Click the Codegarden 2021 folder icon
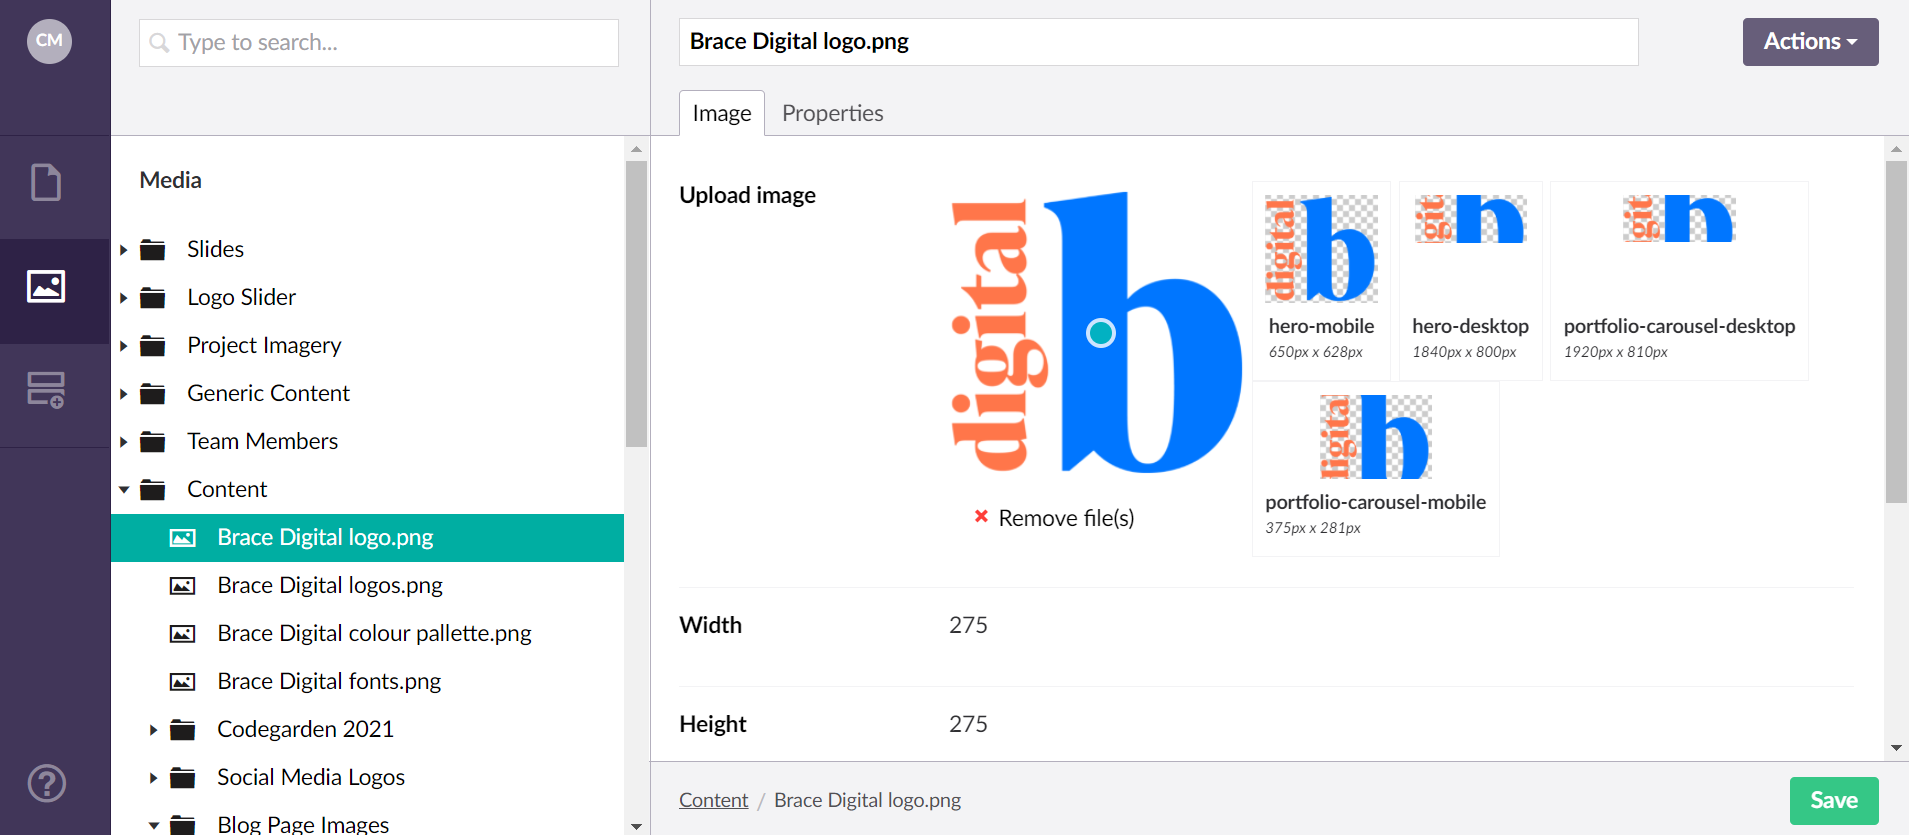The height and width of the screenshot is (835, 1909). point(183,729)
